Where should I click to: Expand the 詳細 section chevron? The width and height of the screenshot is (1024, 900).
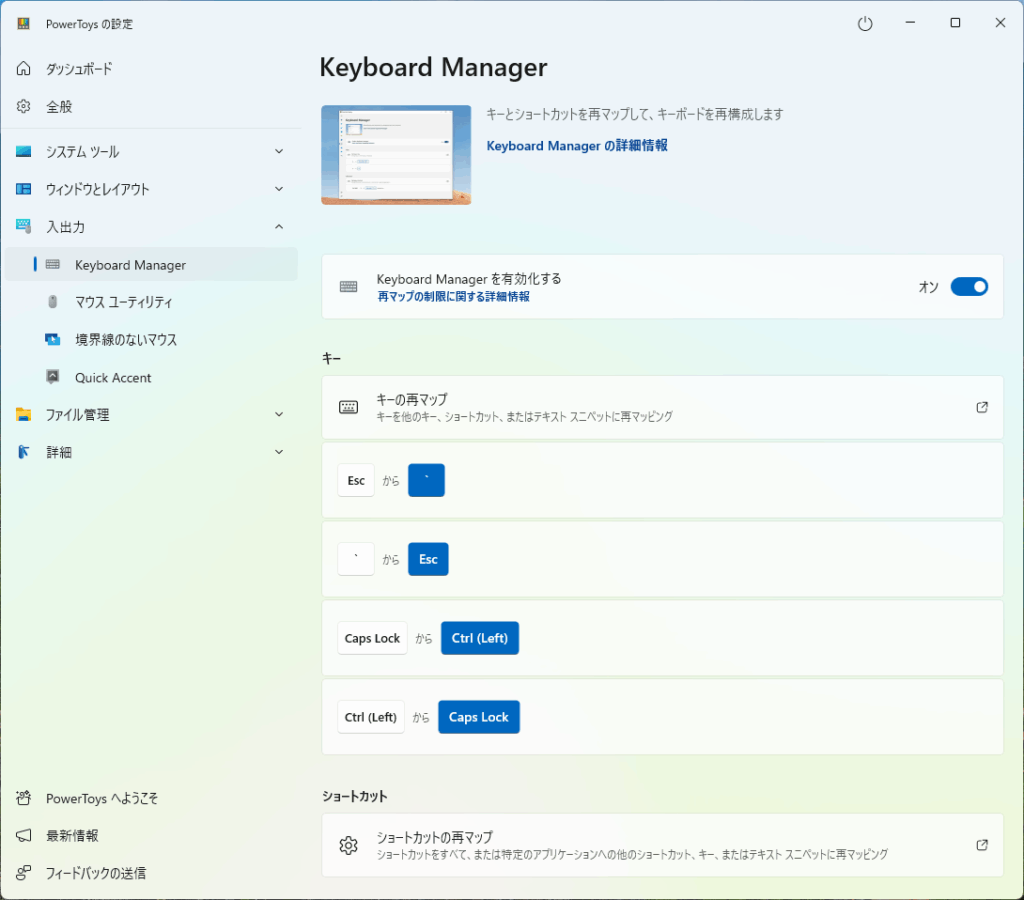[279, 452]
